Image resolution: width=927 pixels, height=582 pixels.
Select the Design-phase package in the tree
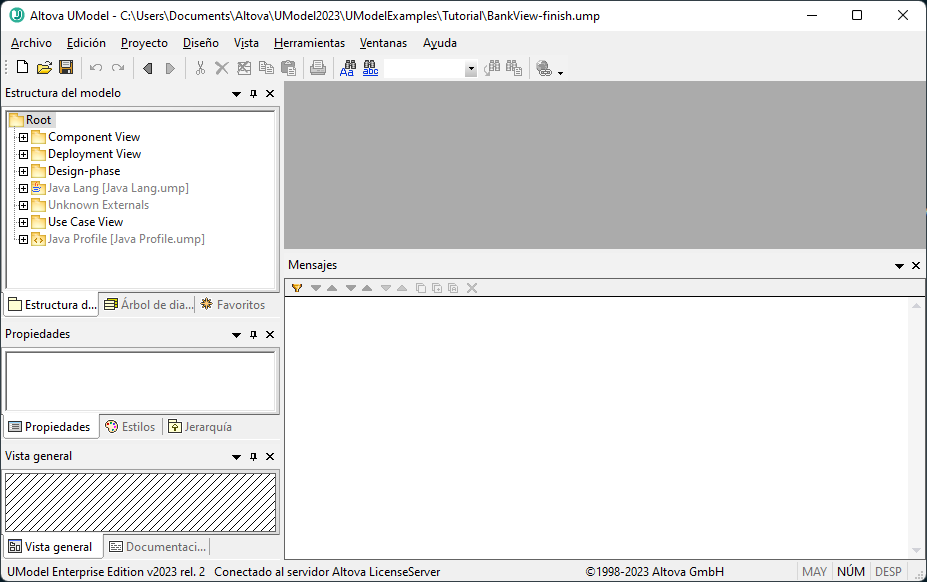[84, 171]
